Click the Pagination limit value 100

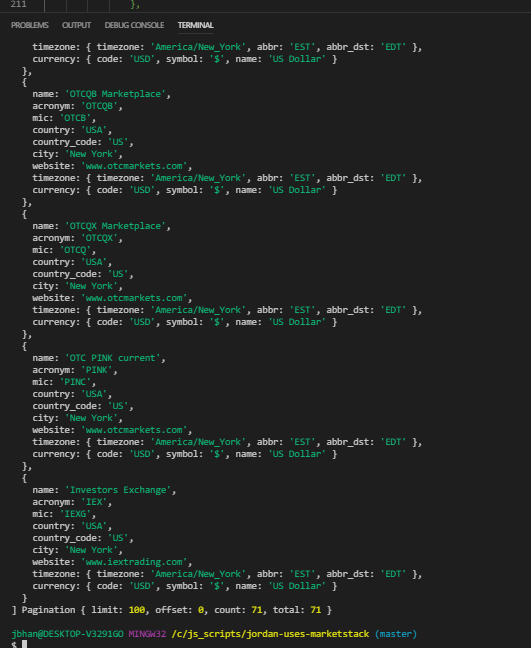137,610
